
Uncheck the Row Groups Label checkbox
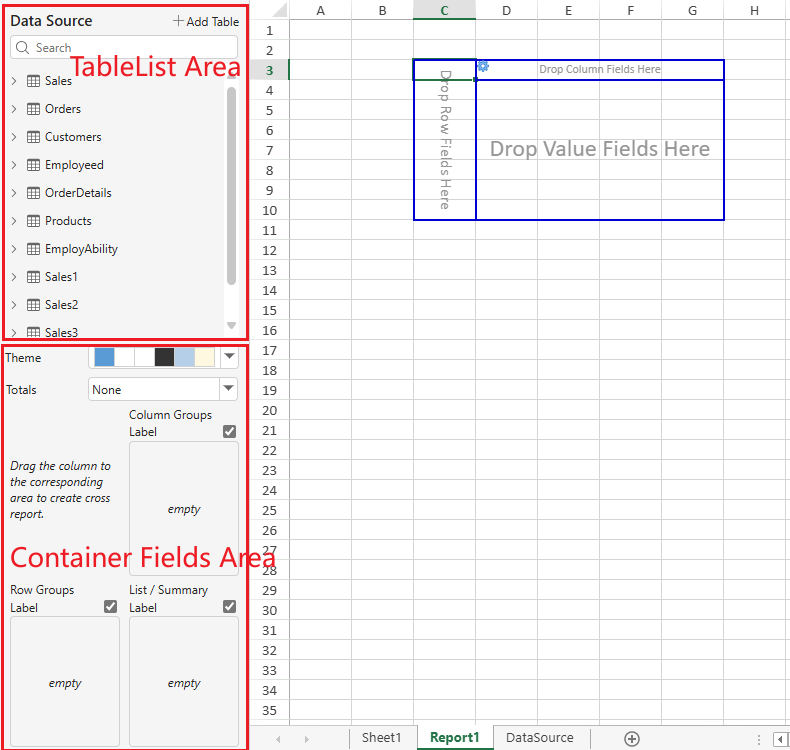(110, 606)
